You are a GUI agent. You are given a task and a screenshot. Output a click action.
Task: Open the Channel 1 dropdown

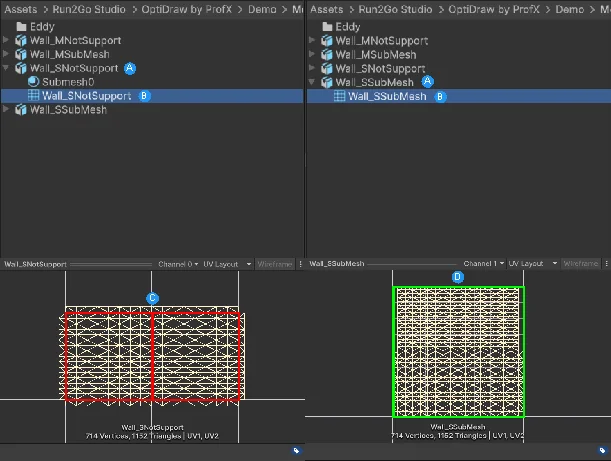point(484,264)
